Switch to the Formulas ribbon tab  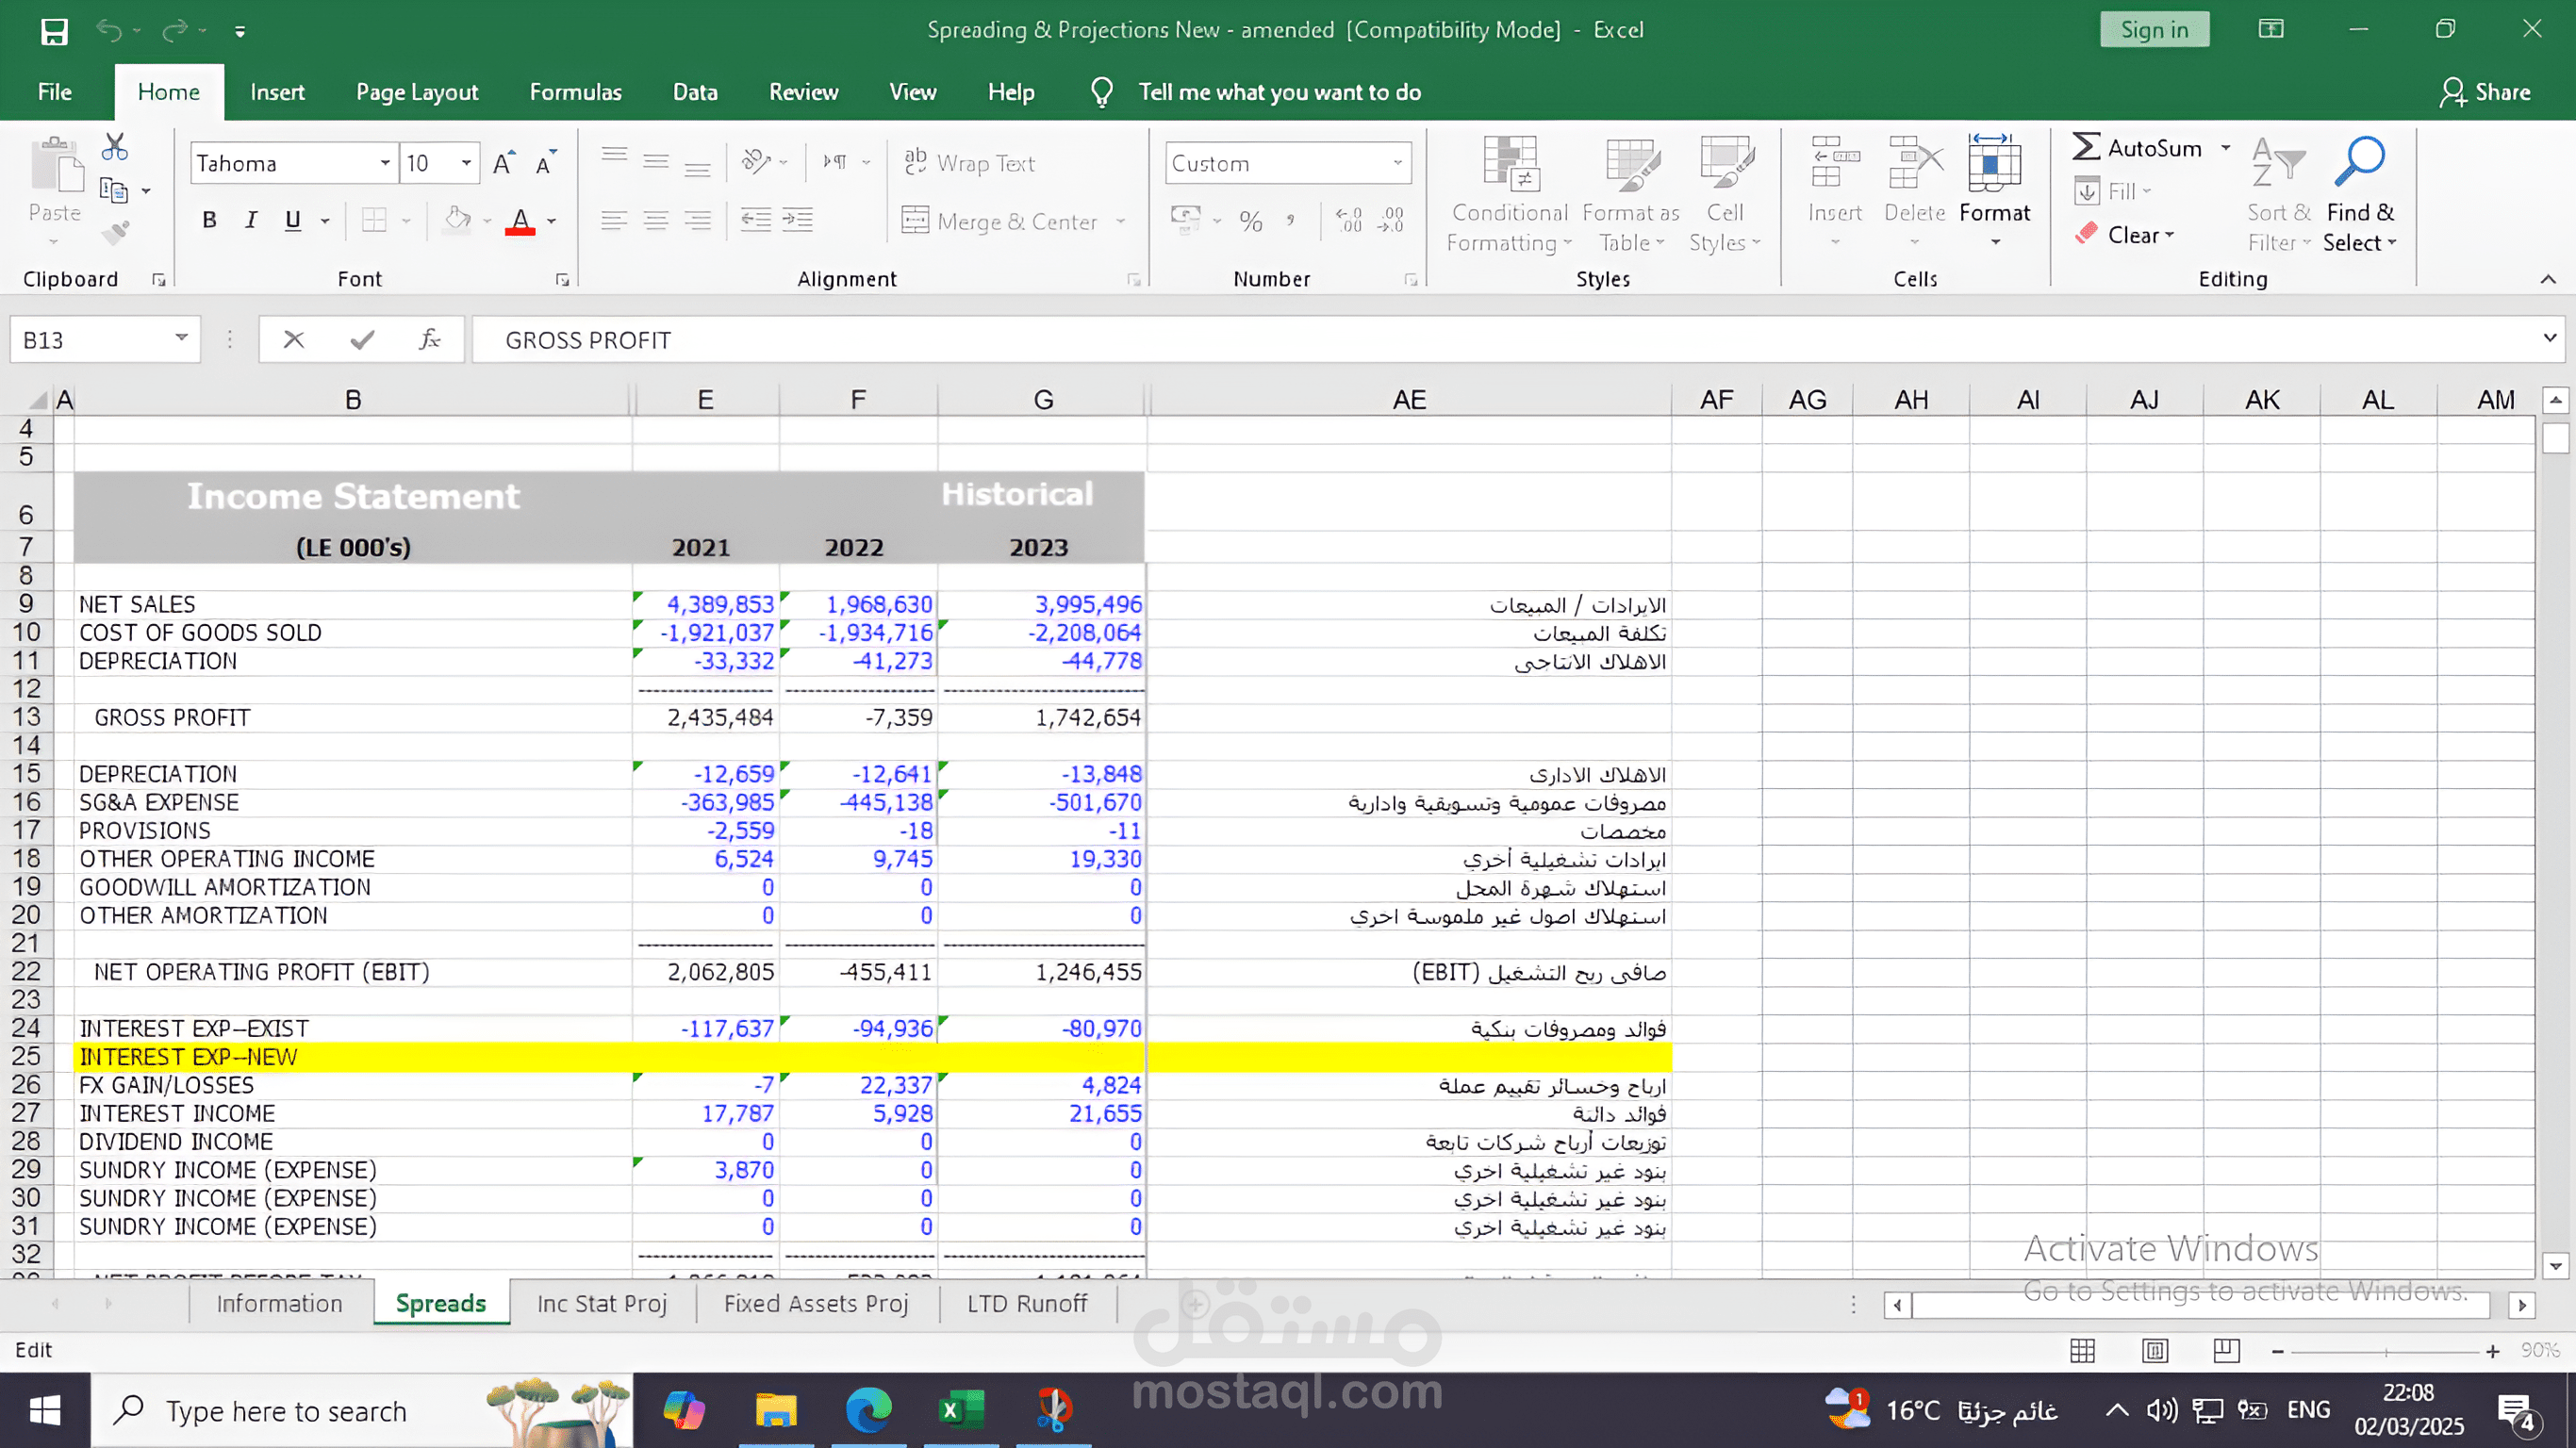click(575, 92)
